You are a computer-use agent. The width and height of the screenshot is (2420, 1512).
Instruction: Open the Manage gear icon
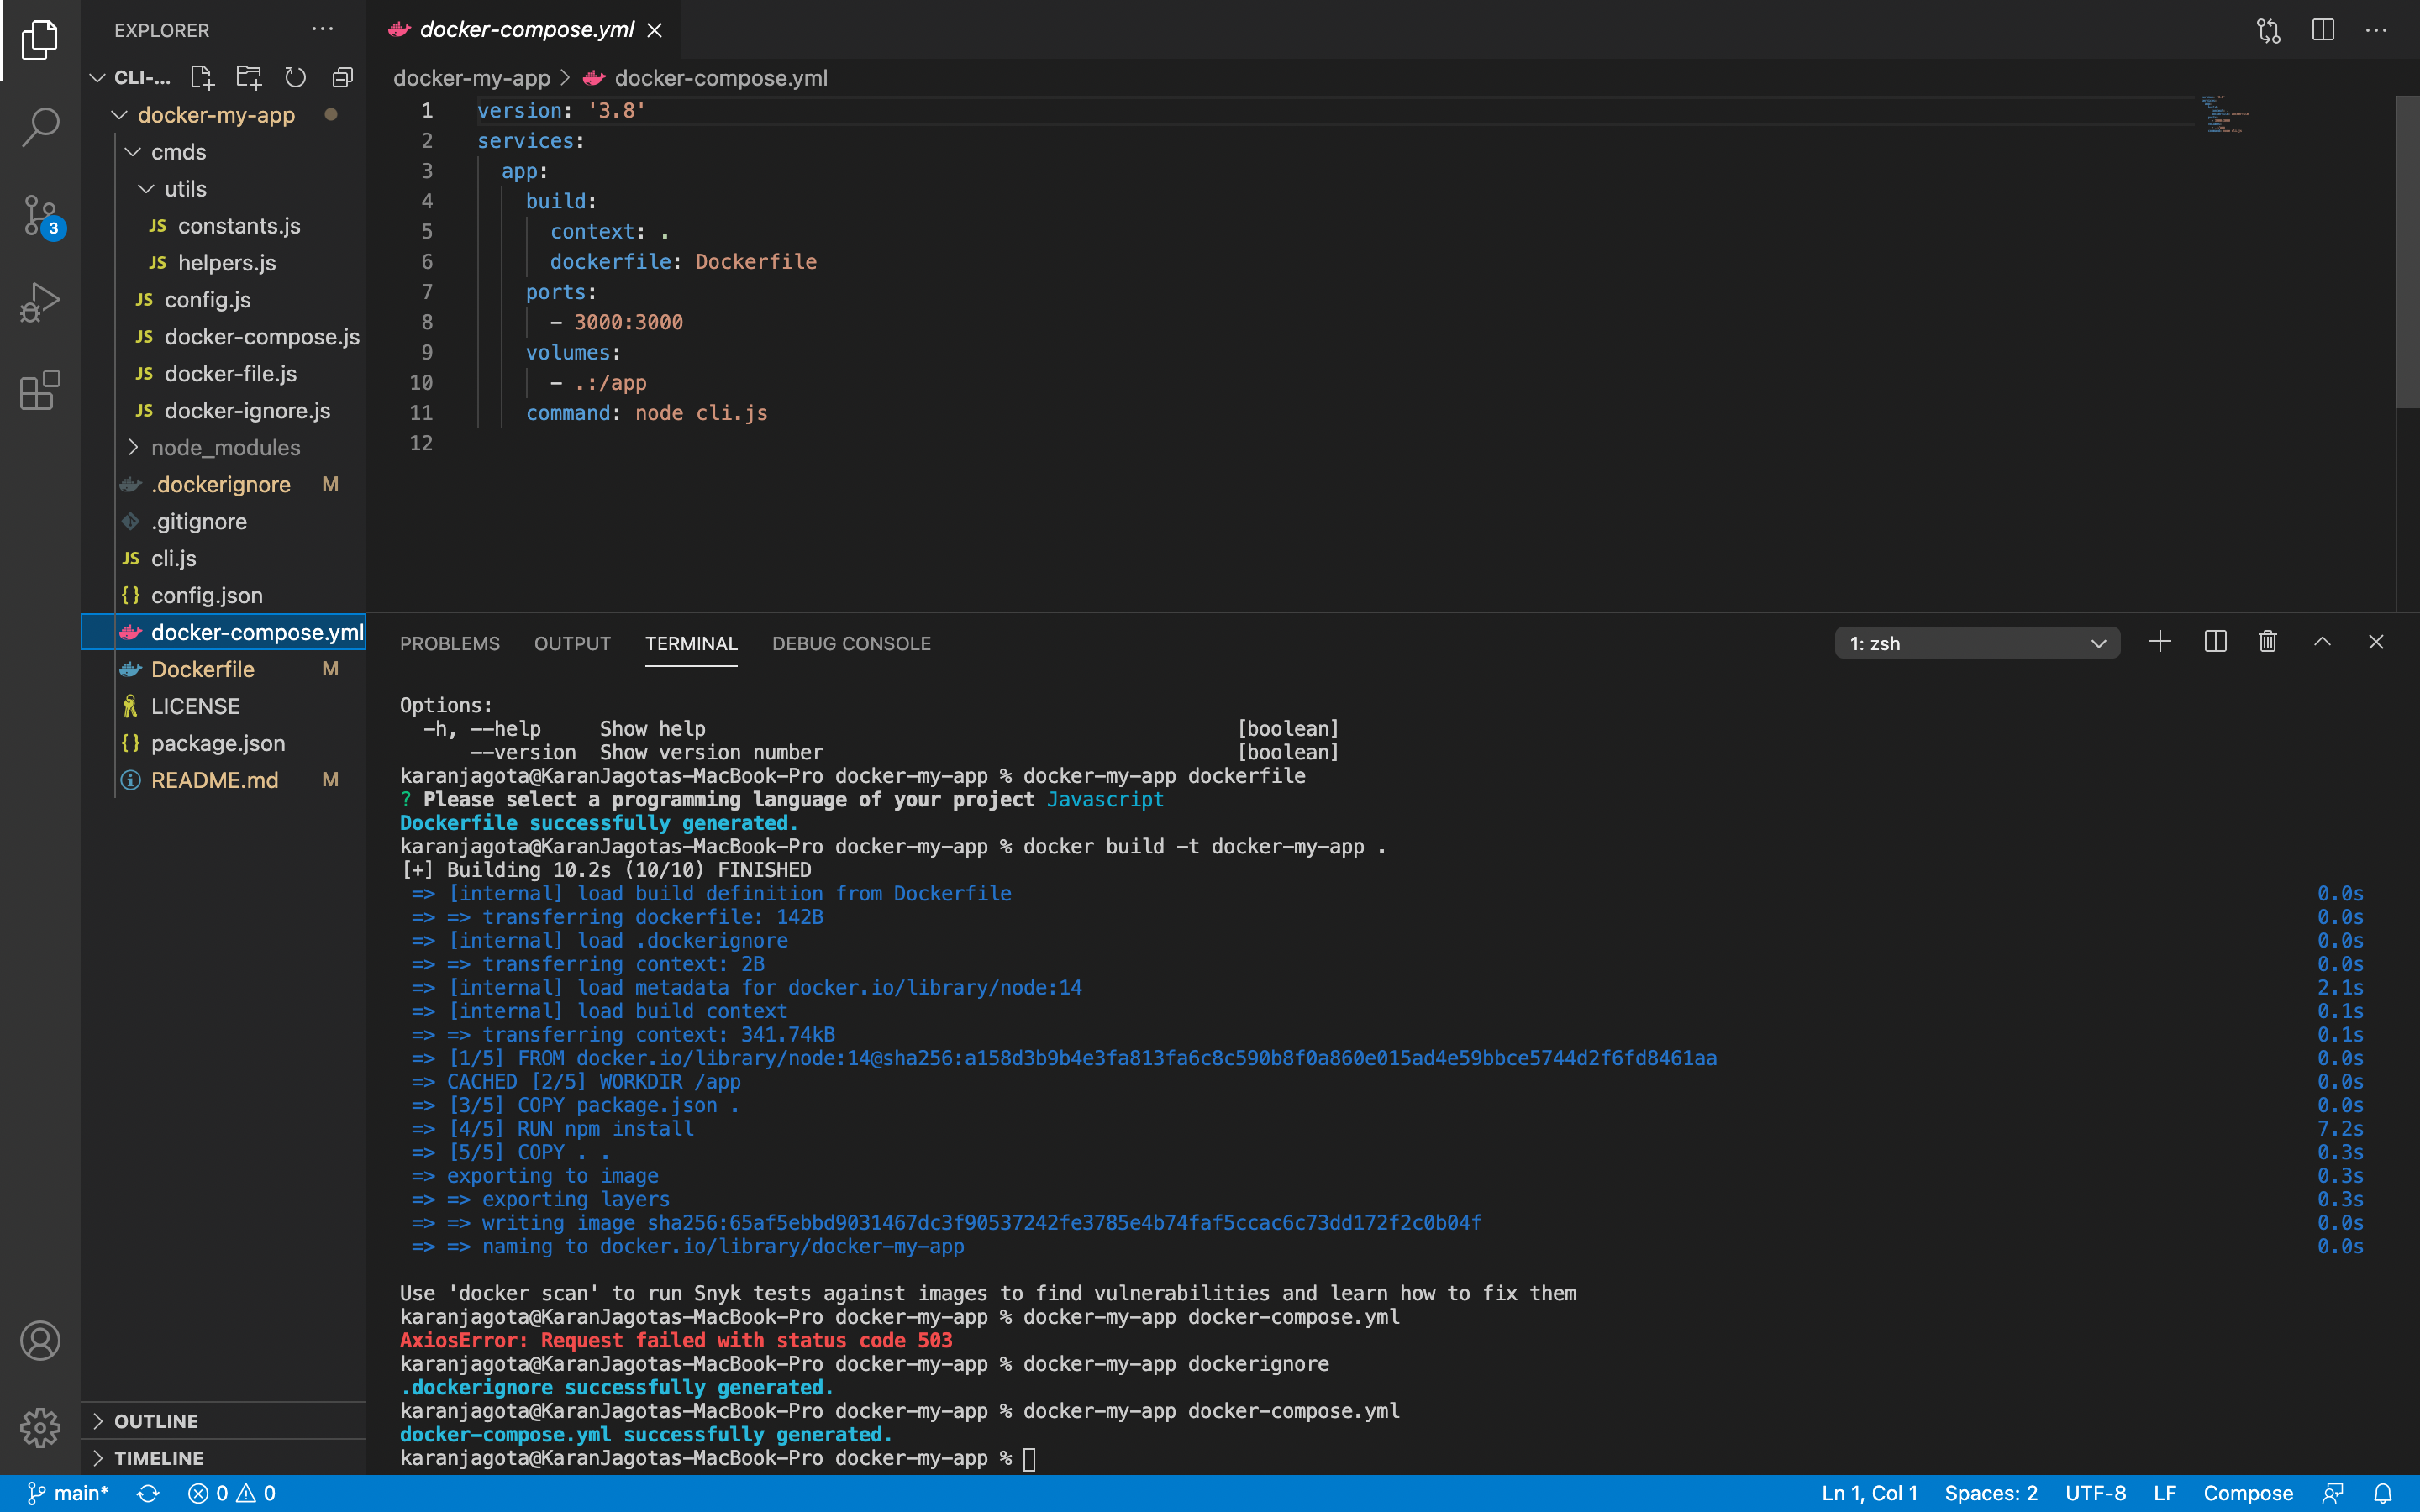40,1427
